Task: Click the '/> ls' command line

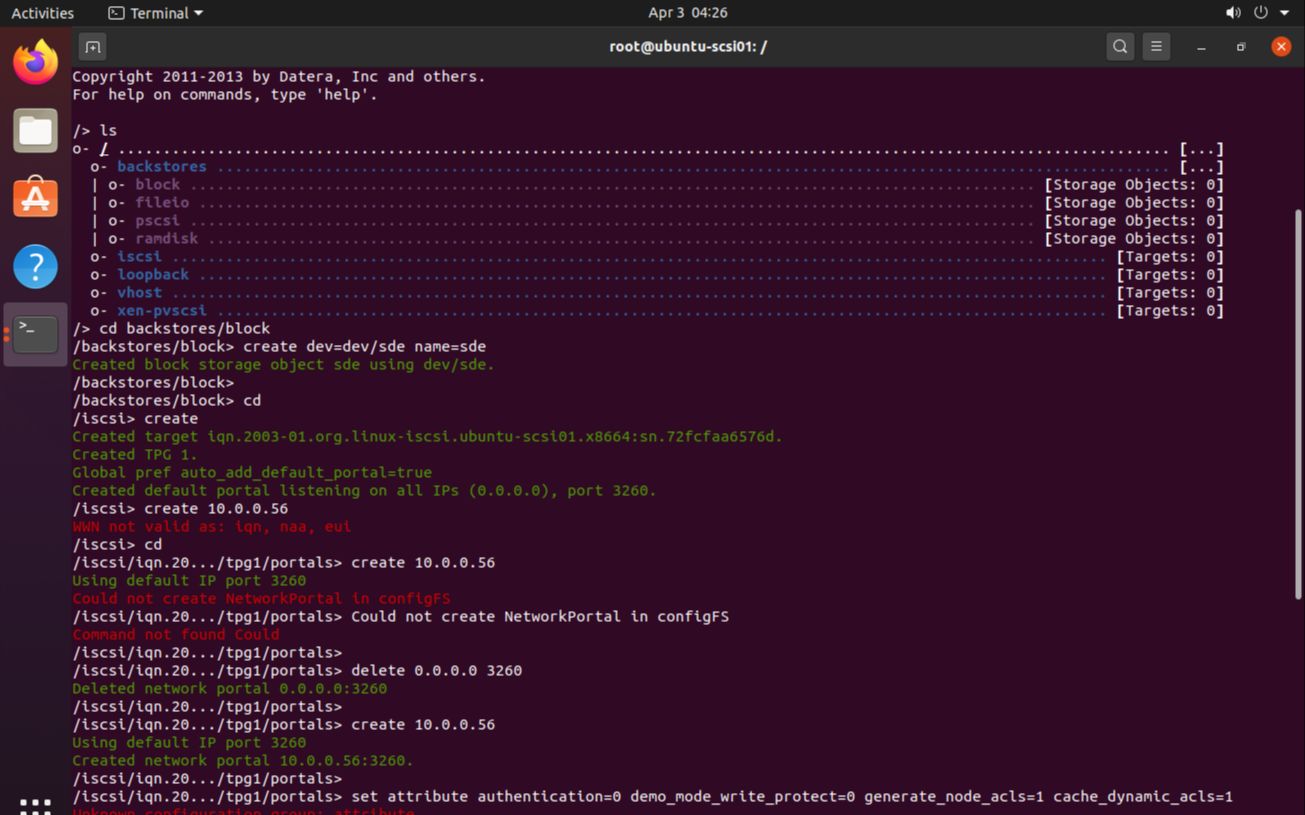Action: pyautogui.click(x=94, y=131)
